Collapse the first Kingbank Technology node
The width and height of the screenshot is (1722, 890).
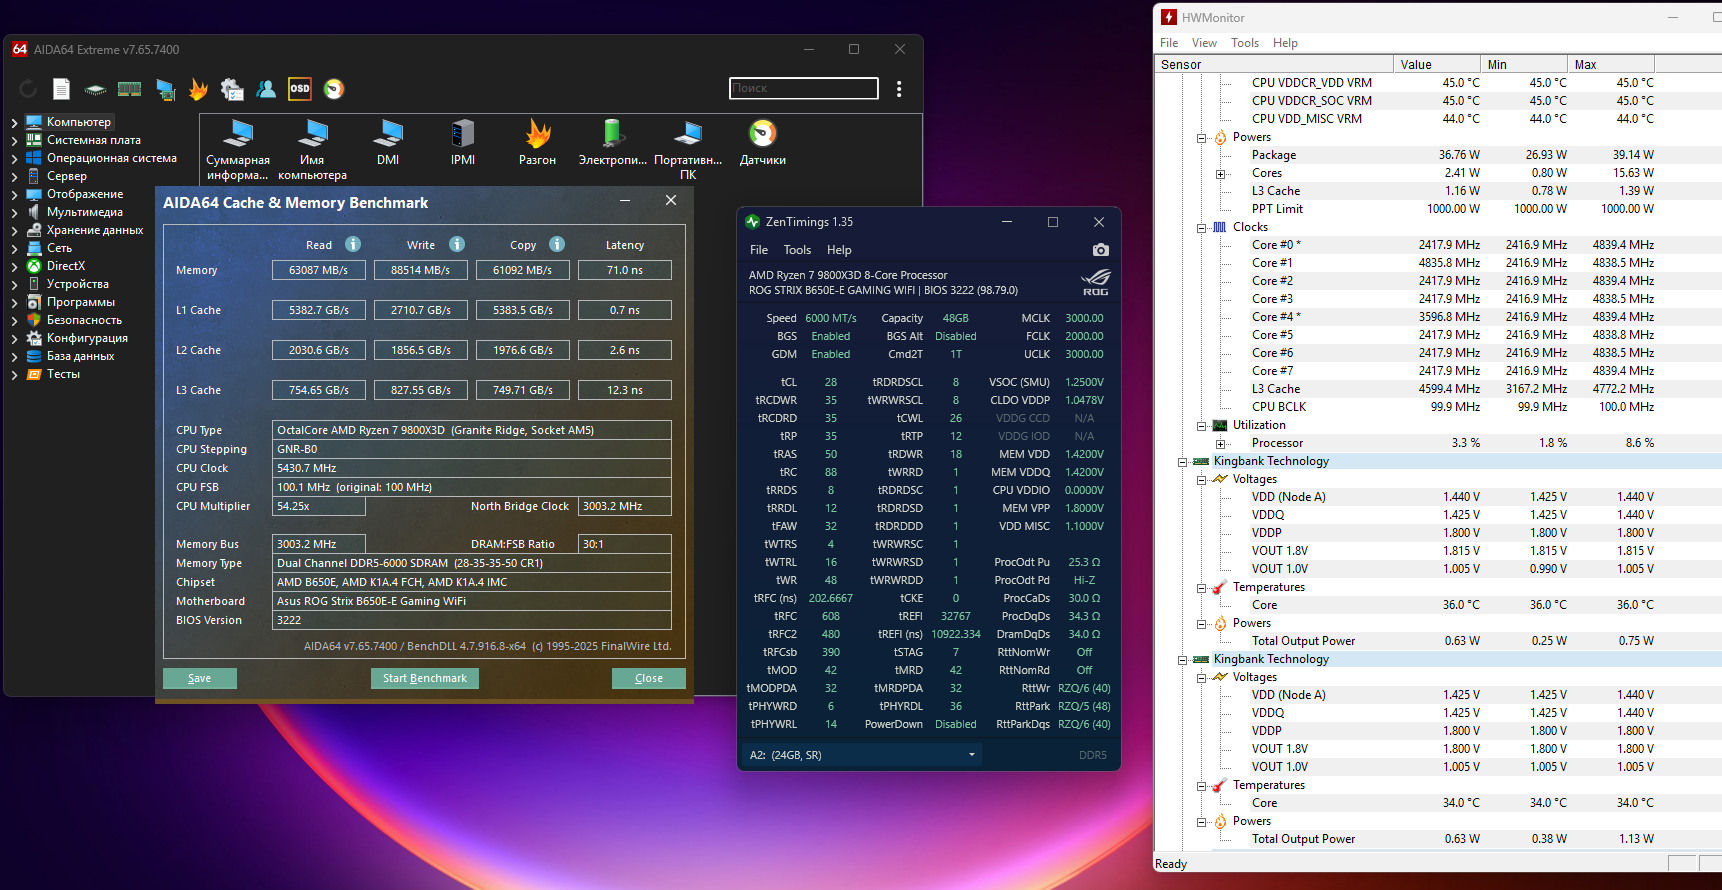1182,462
